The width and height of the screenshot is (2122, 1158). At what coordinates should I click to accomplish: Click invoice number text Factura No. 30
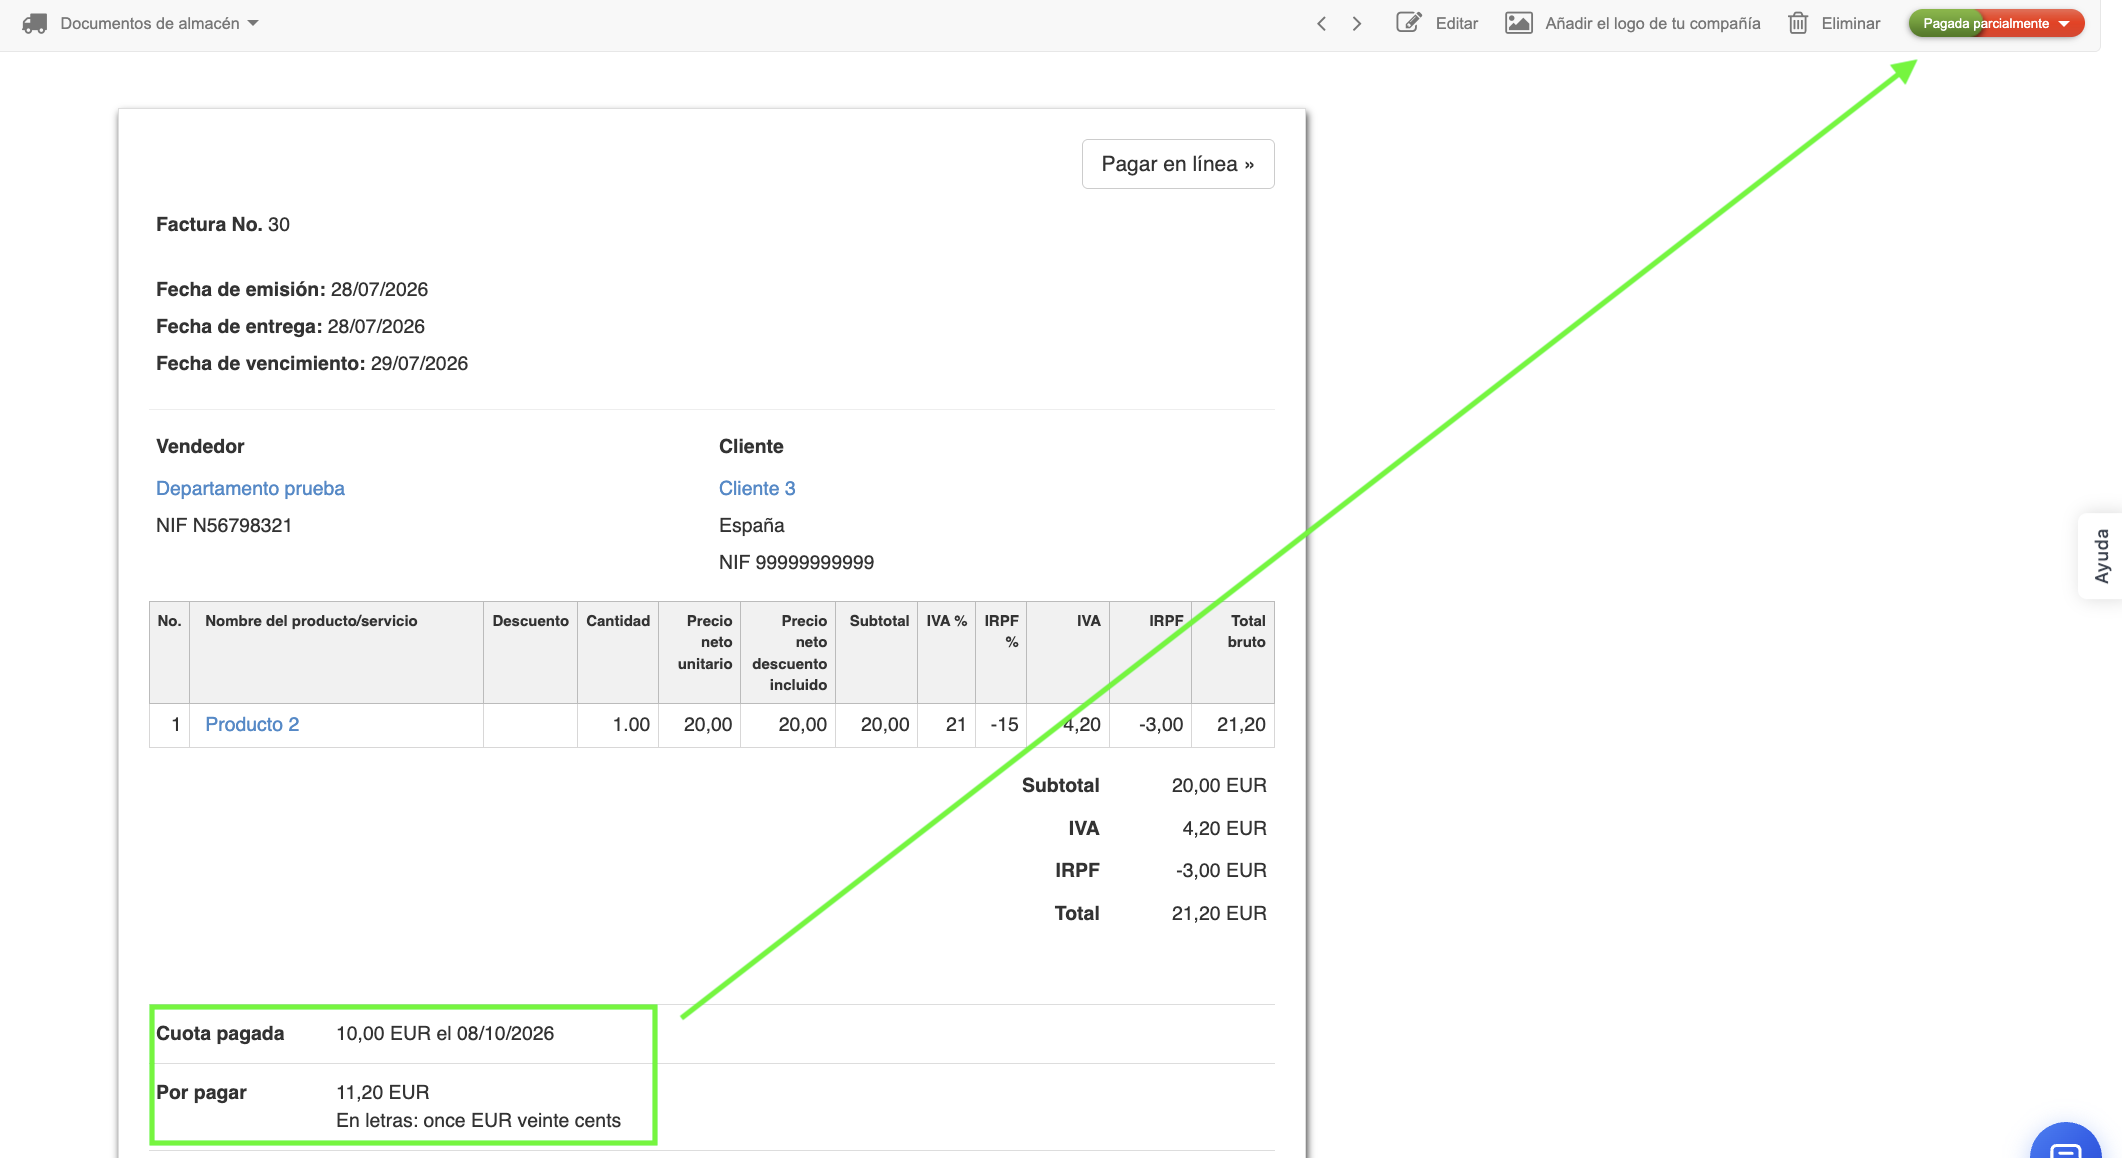tap(223, 224)
